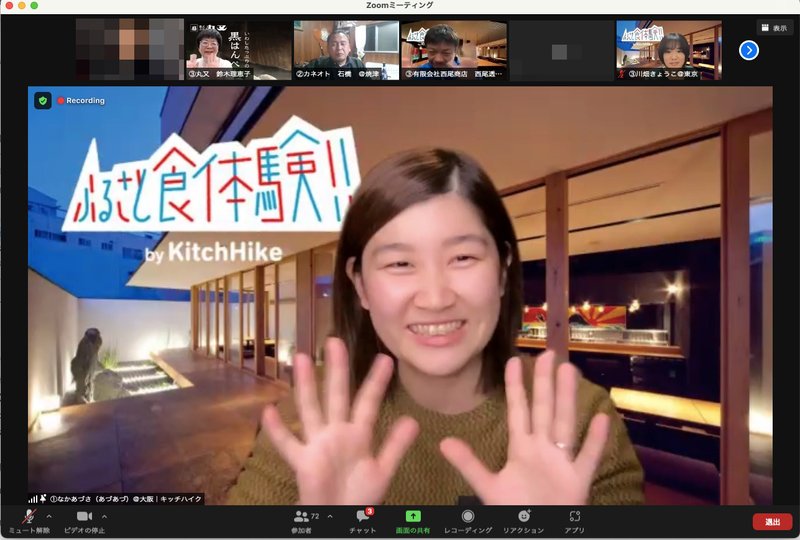The height and width of the screenshot is (540, 800).
Task: Click the recording button
Action: click(x=468, y=521)
